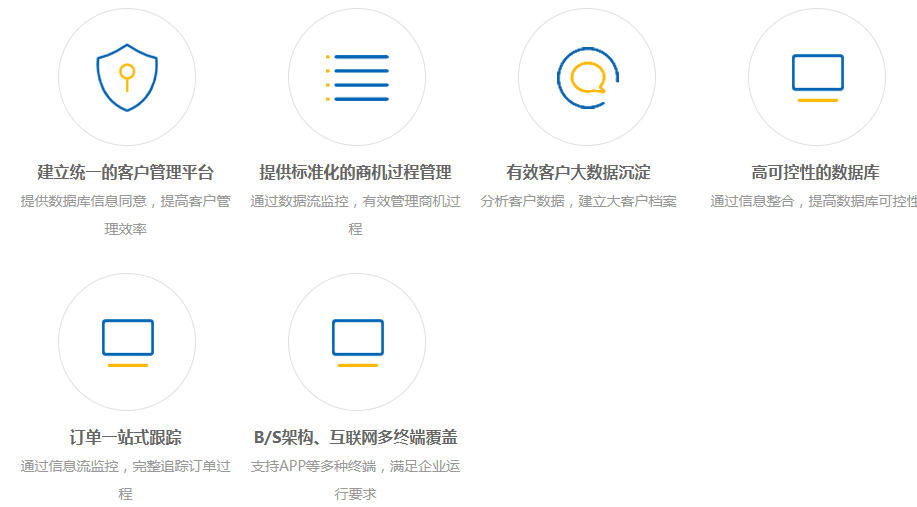
Task: Click the B/S架构、互联网多终端覆盖 heading
Action: pos(356,437)
